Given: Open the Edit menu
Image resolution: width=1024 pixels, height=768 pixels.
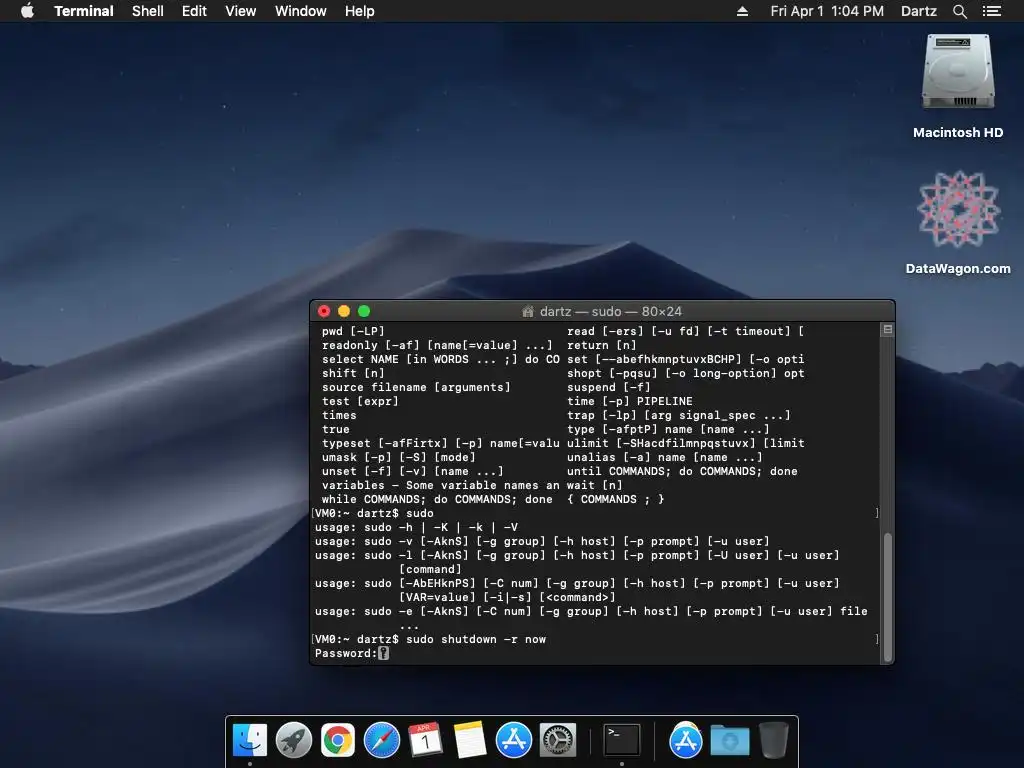Looking at the screenshot, I should click(x=194, y=11).
